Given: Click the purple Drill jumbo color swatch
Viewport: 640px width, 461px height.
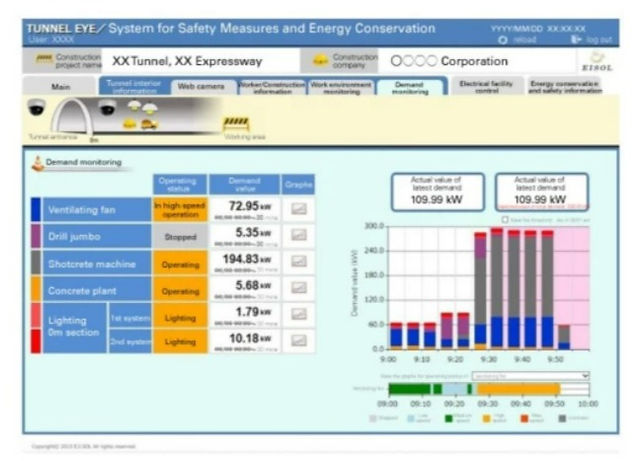Looking at the screenshot, I should (x=36, y=236).
